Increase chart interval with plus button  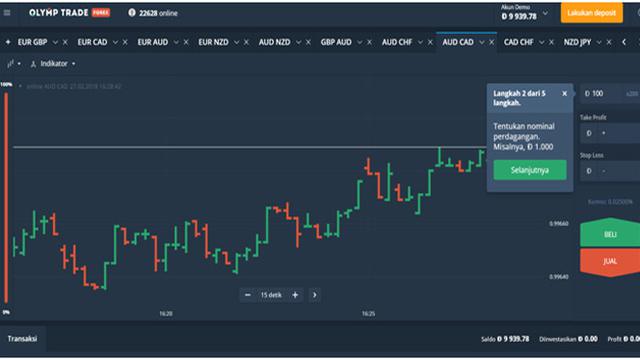295,295
